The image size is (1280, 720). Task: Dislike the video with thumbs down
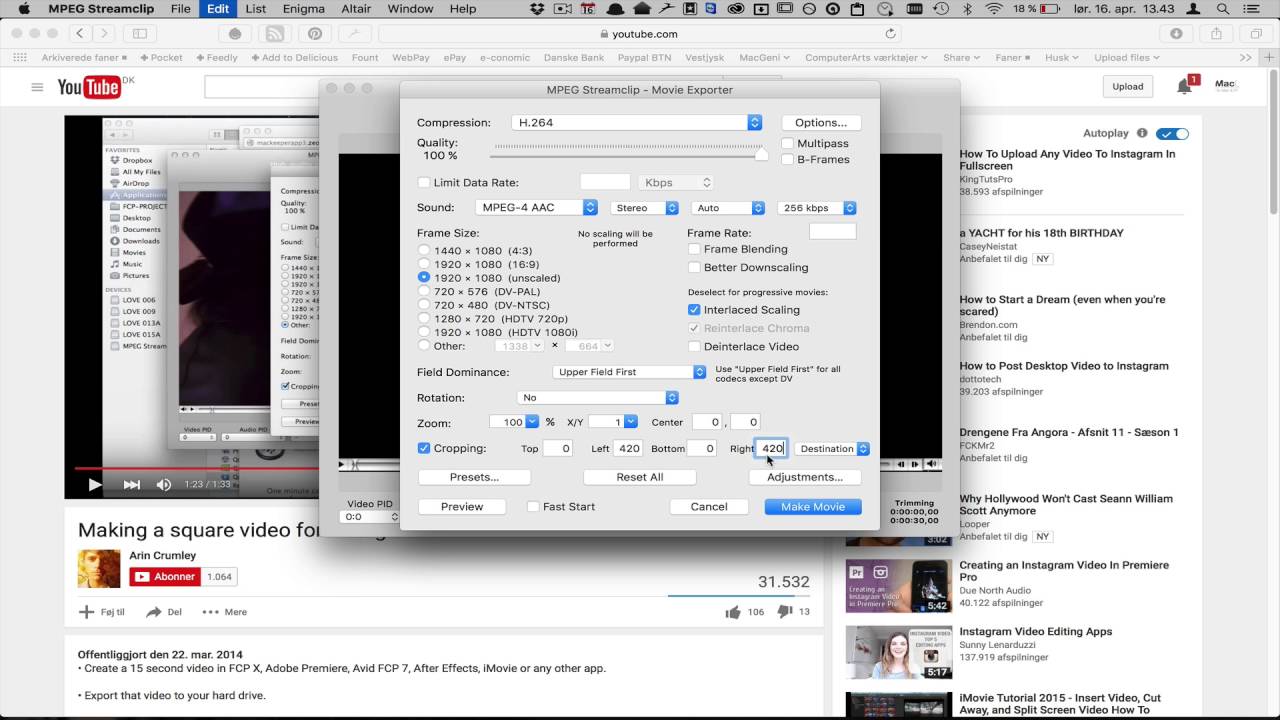point(785,612)
